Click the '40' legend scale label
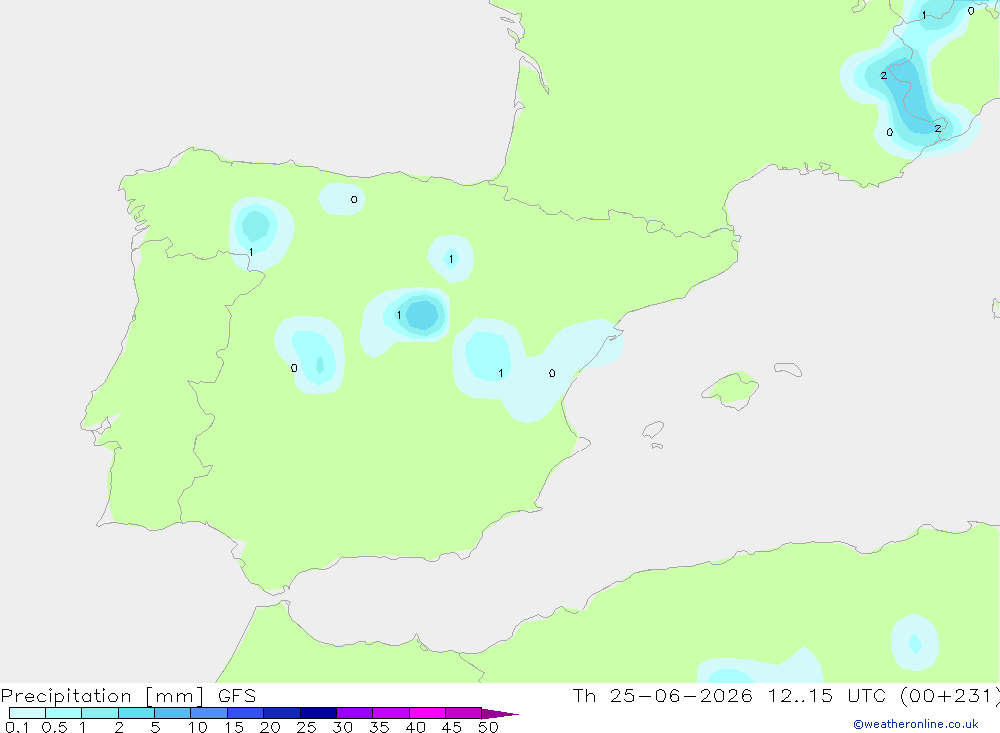Screen dimensions: 1000x733 (415, 727)
